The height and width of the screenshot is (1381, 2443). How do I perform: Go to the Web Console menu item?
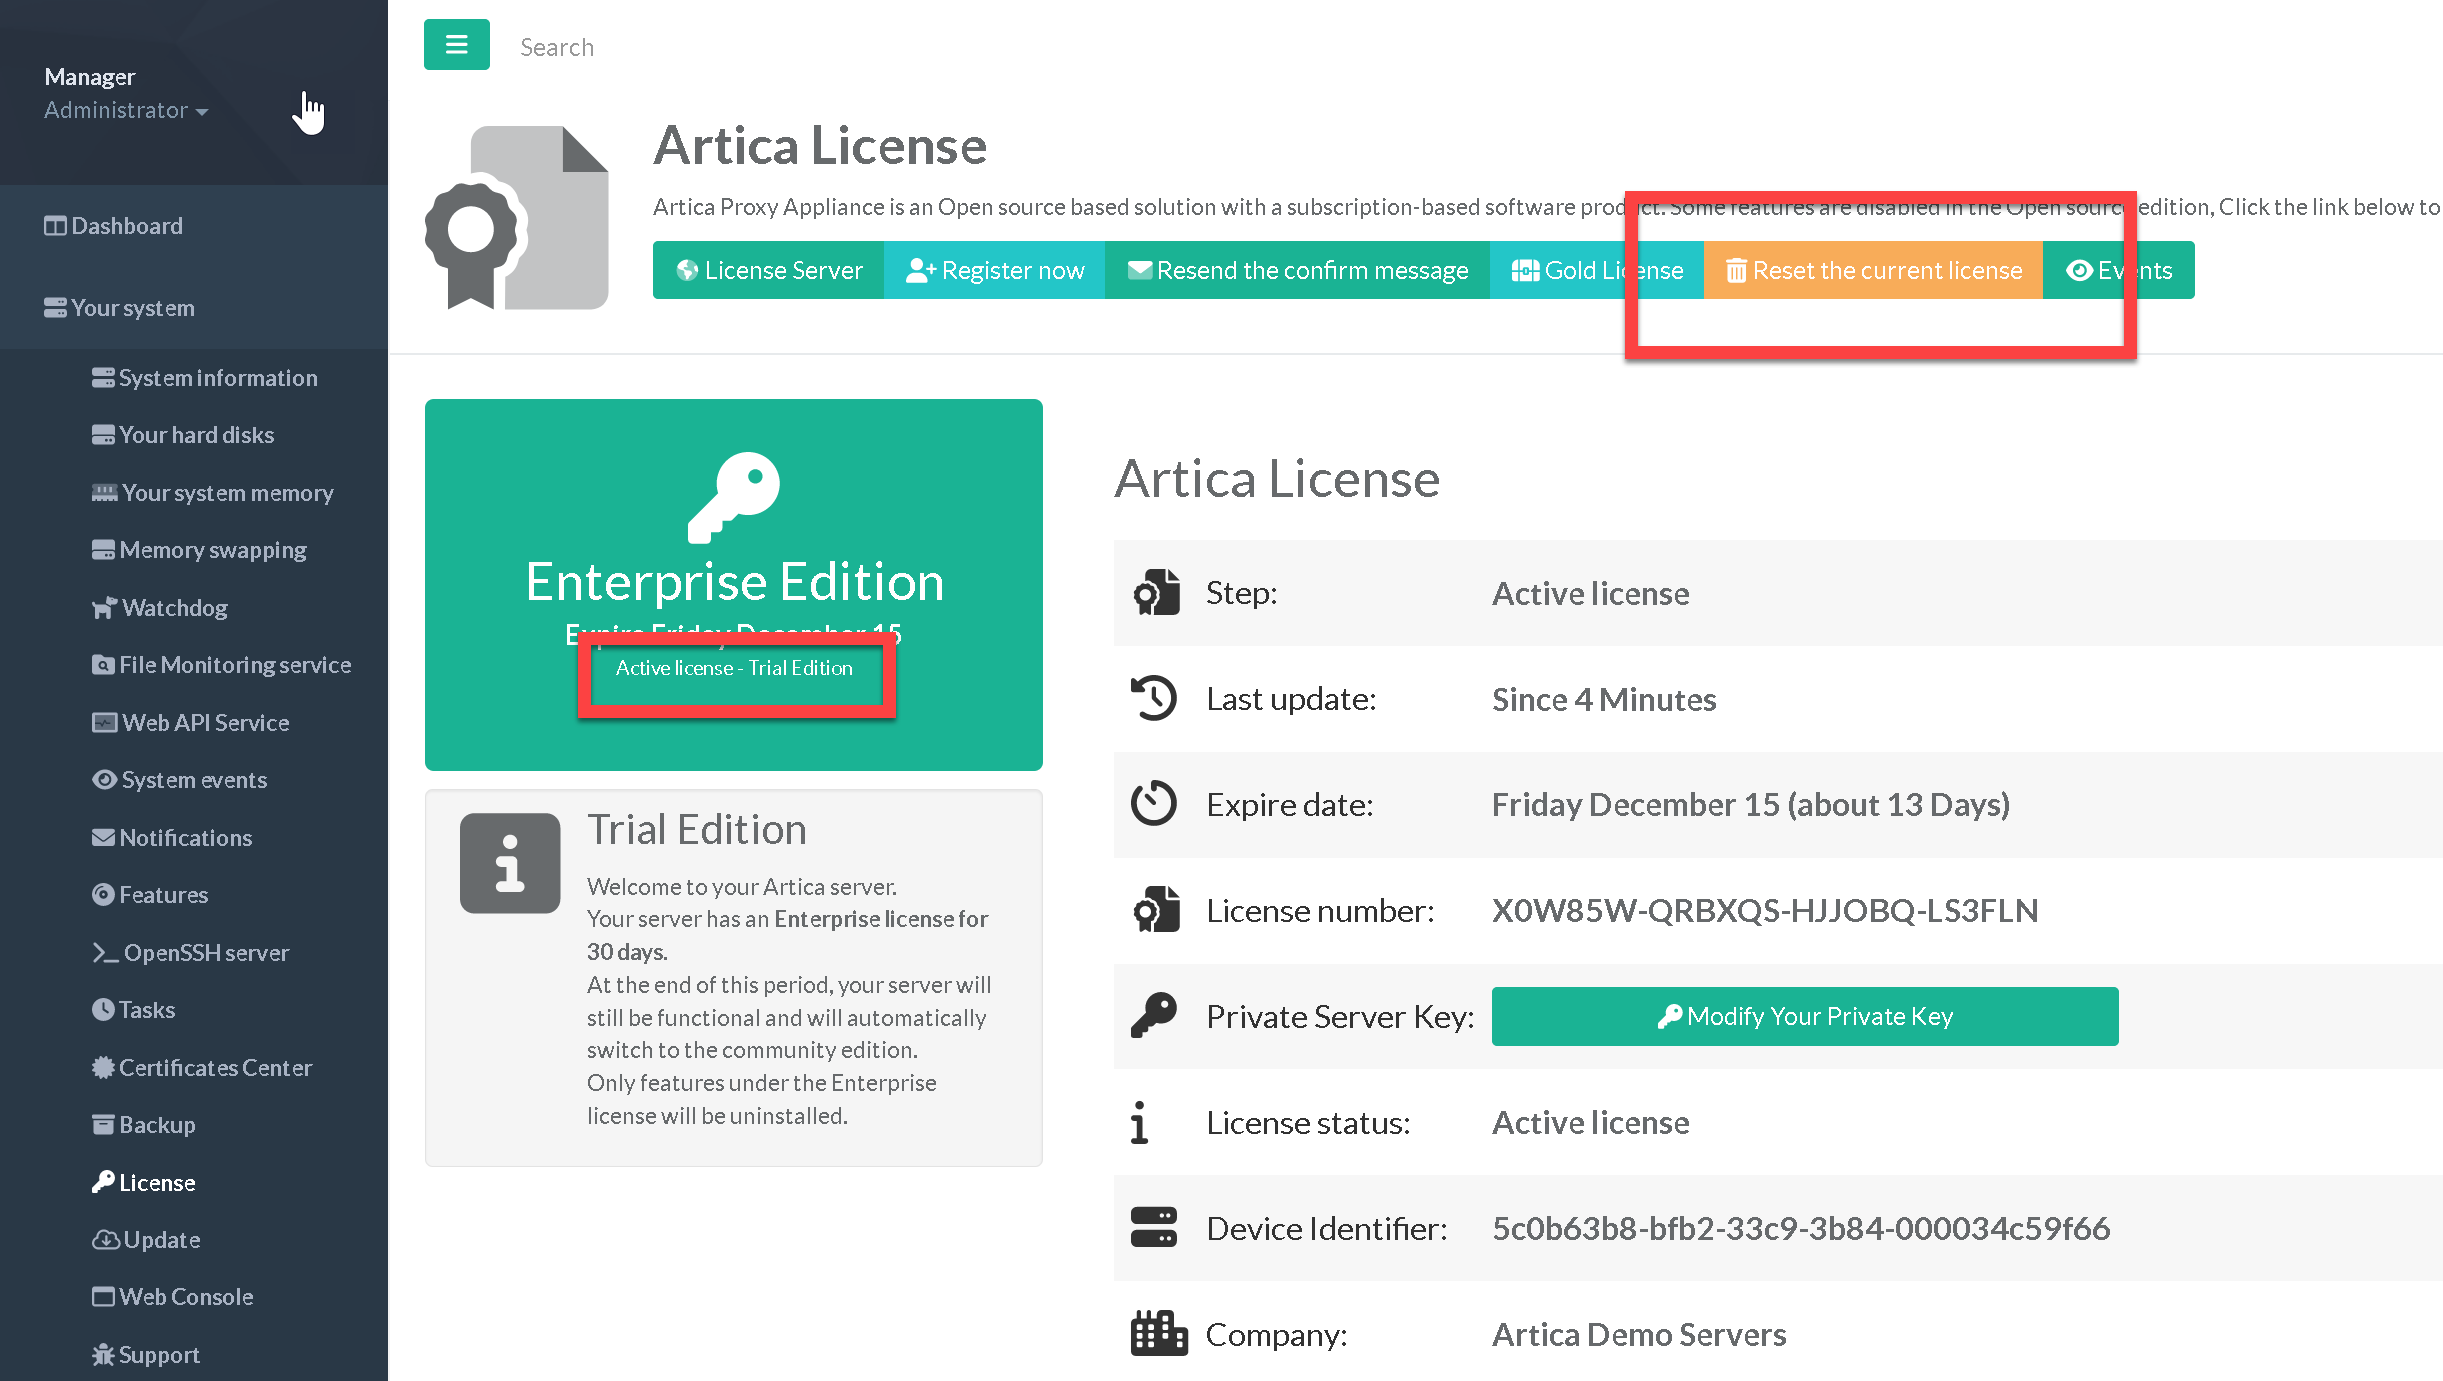click(185, 1297)
